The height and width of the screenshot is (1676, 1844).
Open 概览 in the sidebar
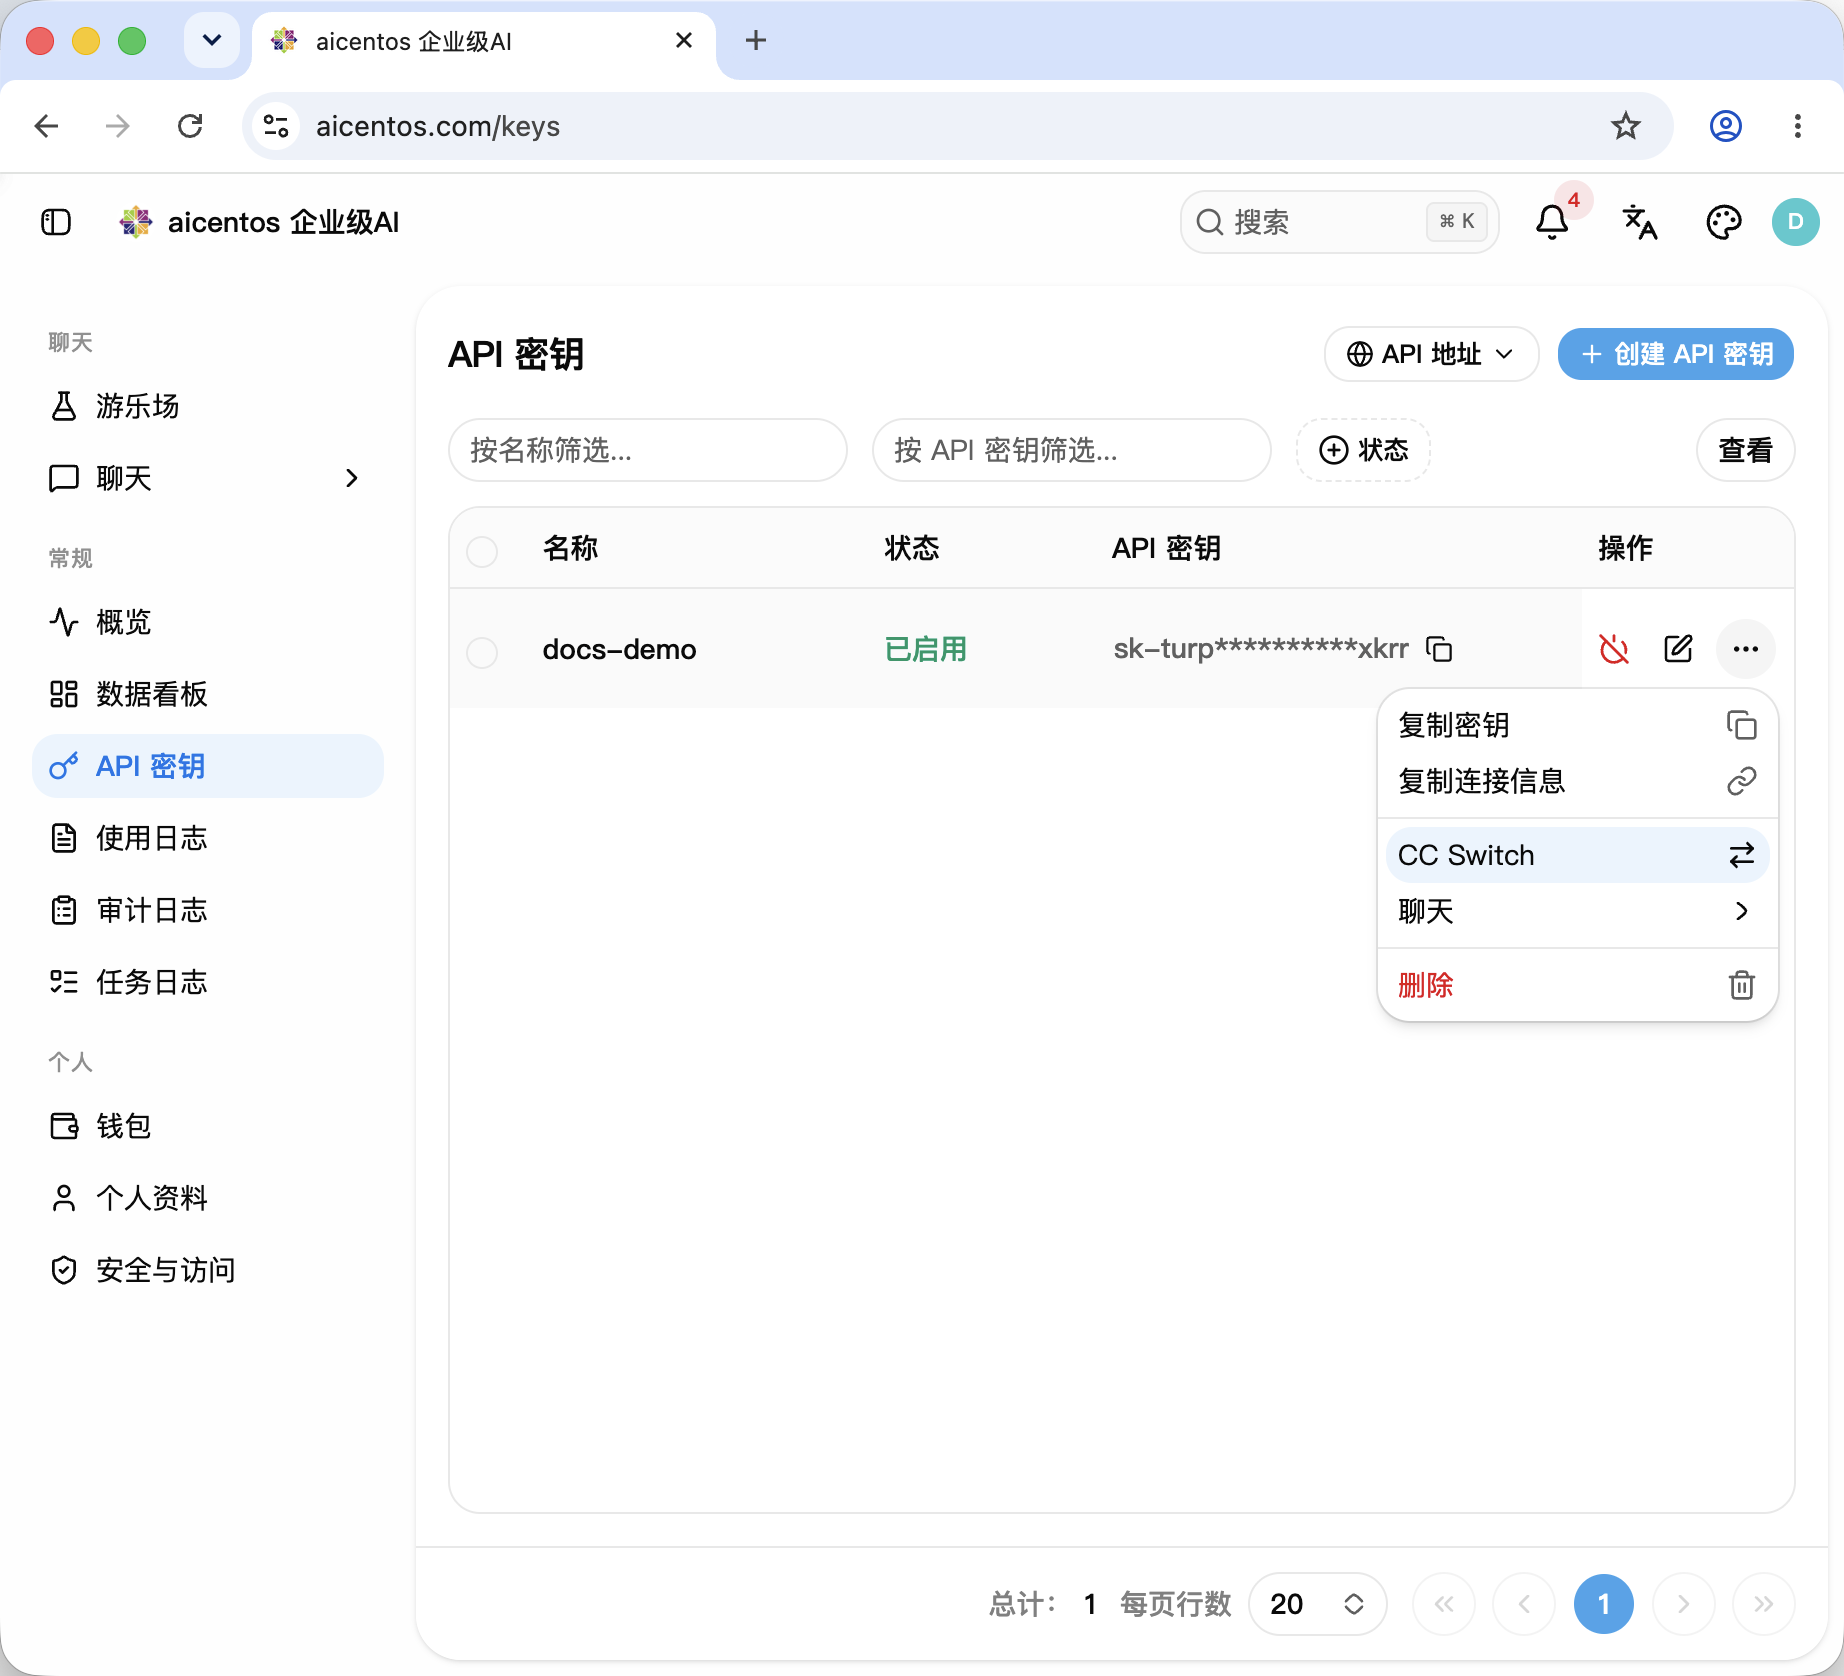coord(208,622)
